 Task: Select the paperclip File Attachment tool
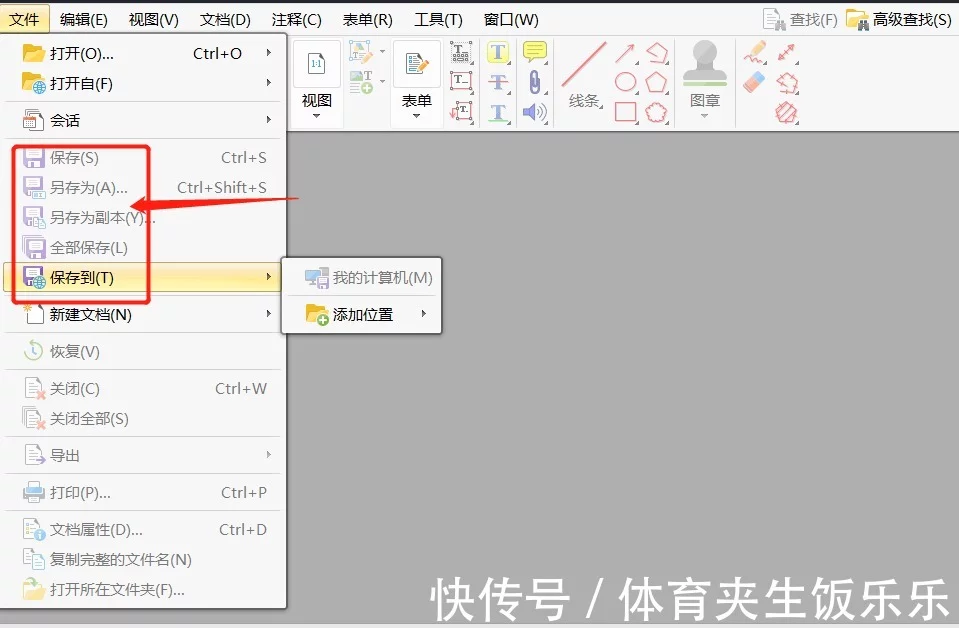(535, 82)
